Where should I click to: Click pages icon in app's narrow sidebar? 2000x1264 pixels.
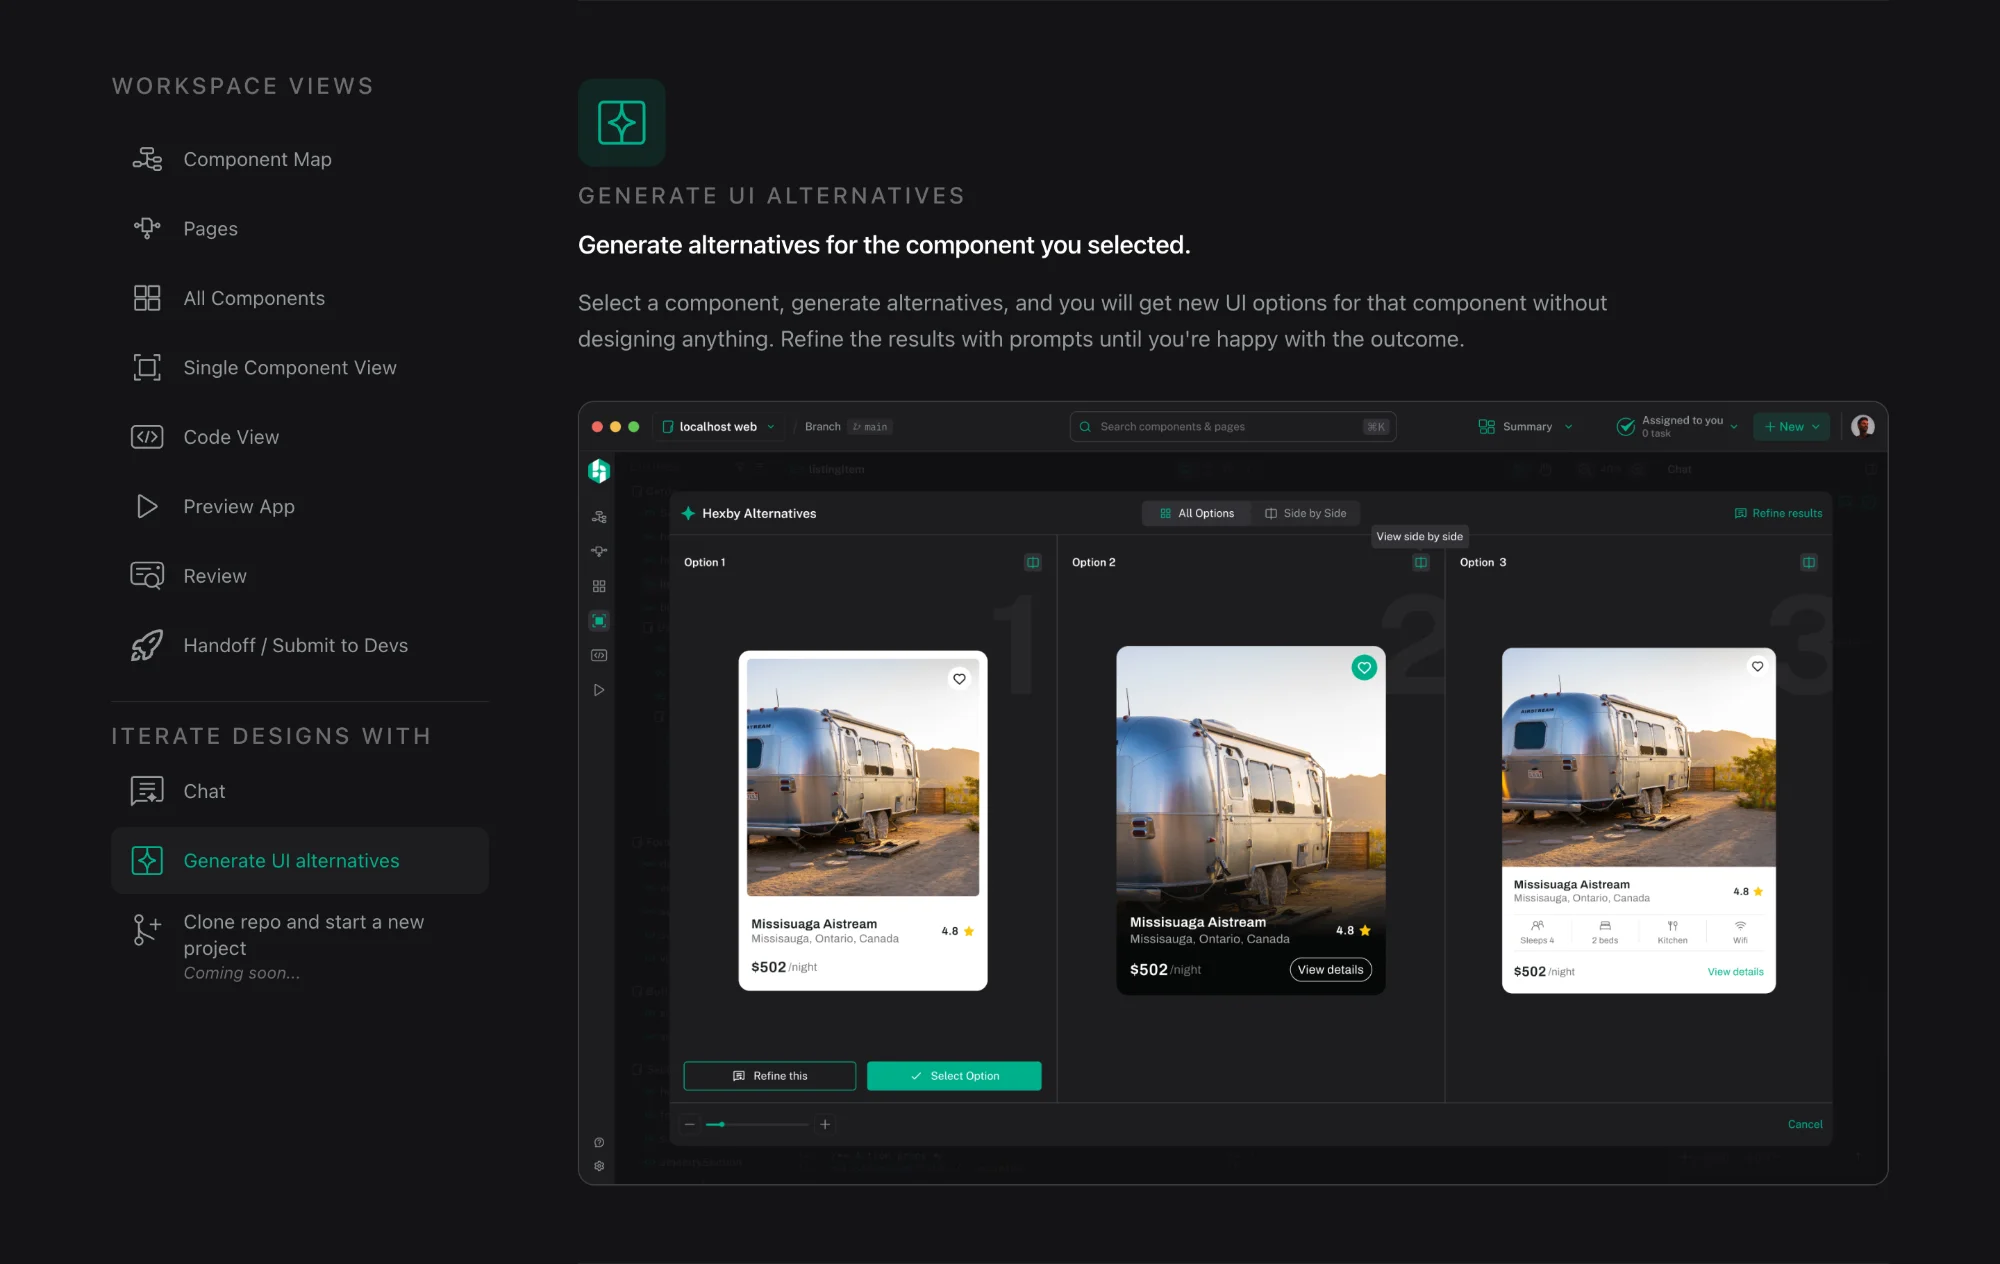click(599, 551)
